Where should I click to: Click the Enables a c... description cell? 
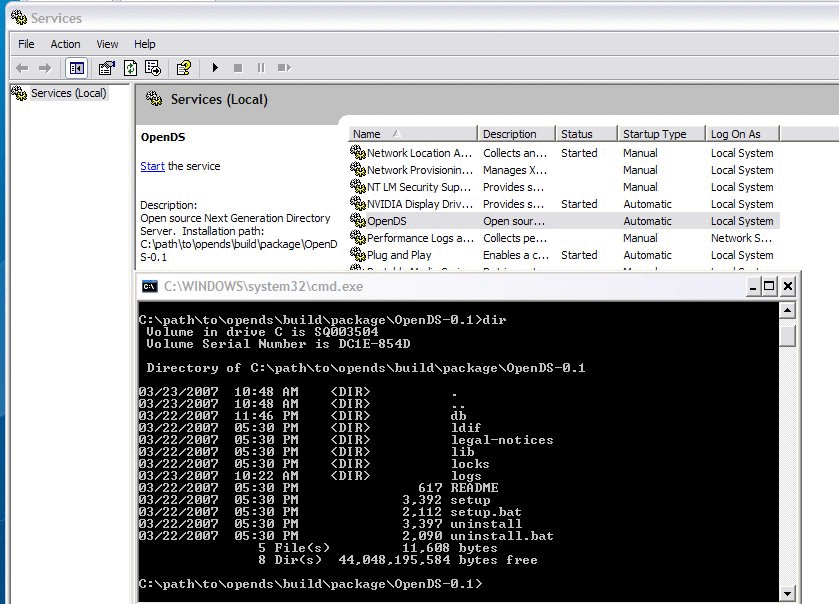516,255
